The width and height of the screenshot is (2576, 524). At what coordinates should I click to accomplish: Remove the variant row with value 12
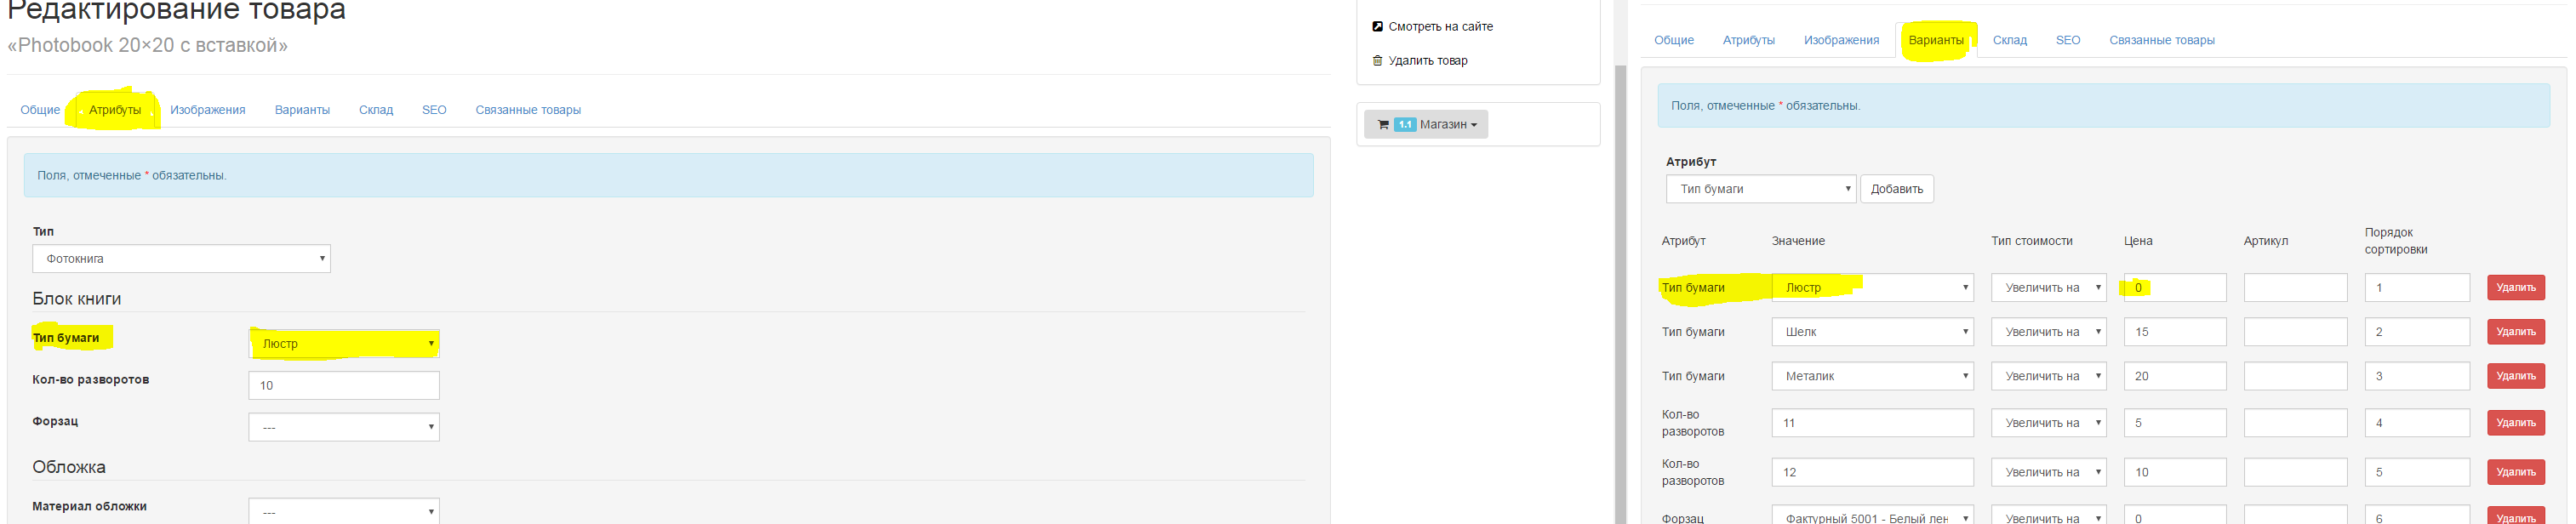(2515, 473)
